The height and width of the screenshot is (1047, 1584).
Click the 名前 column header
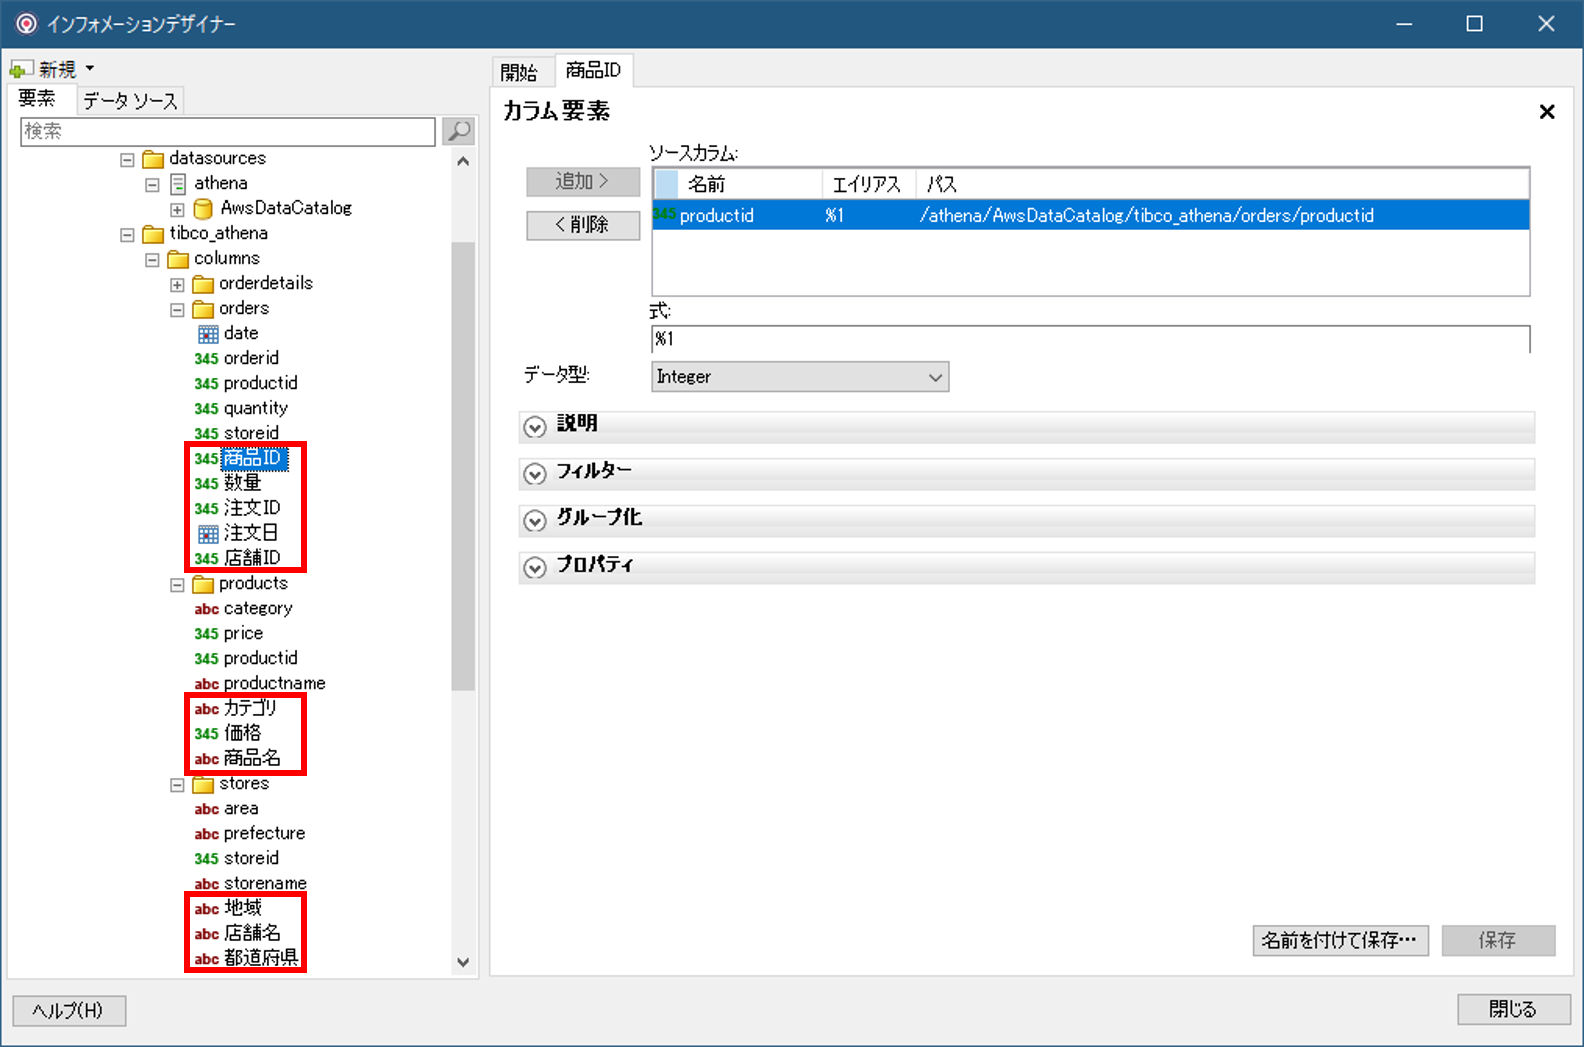(x=750, y=184)
